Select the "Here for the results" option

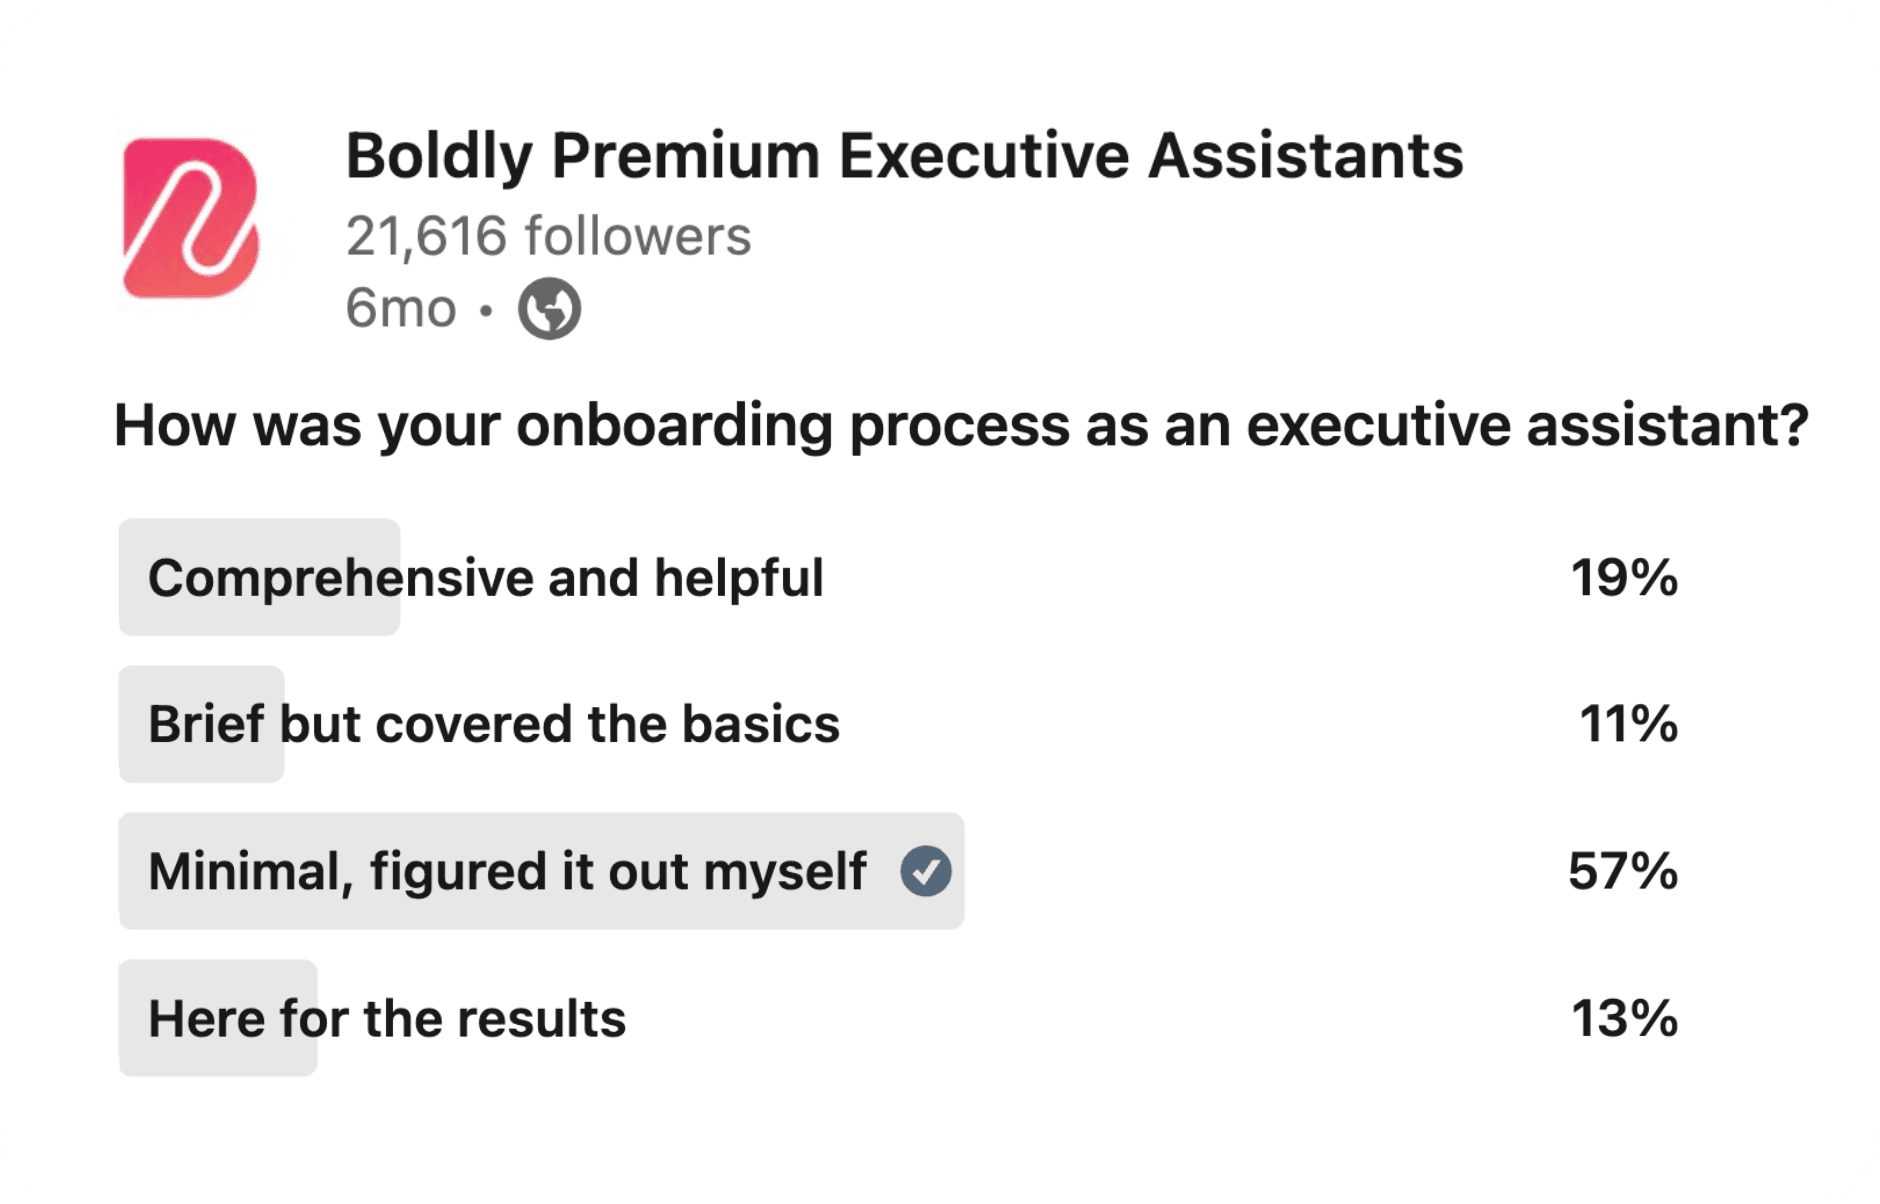coord(387,1019)
